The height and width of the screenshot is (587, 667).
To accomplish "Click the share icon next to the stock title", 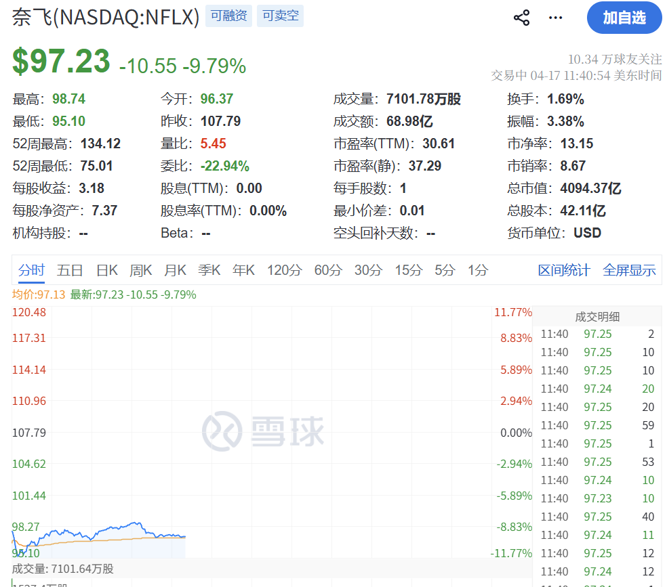I will pos(521,18).
